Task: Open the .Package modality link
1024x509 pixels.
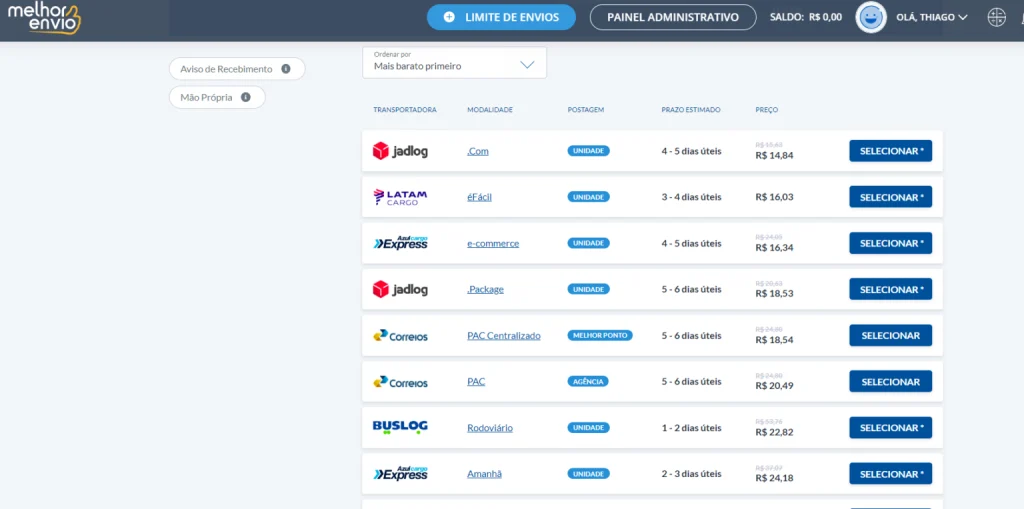Action: 485,289
